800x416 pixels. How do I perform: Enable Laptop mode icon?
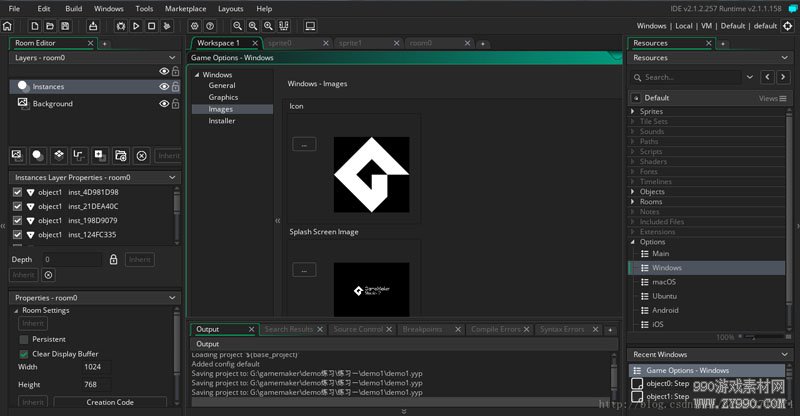point(310,26)
